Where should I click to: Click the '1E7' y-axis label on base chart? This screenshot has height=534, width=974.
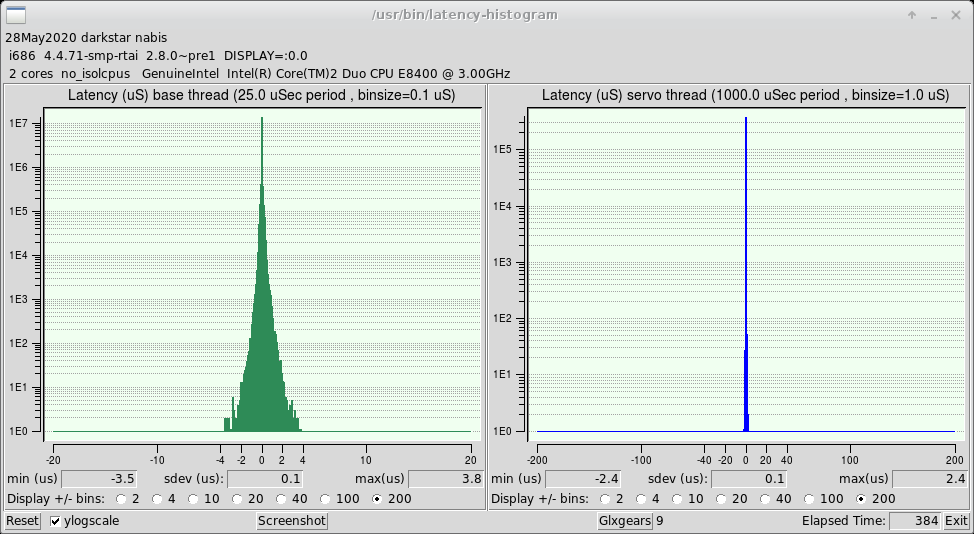pos(17,124)
